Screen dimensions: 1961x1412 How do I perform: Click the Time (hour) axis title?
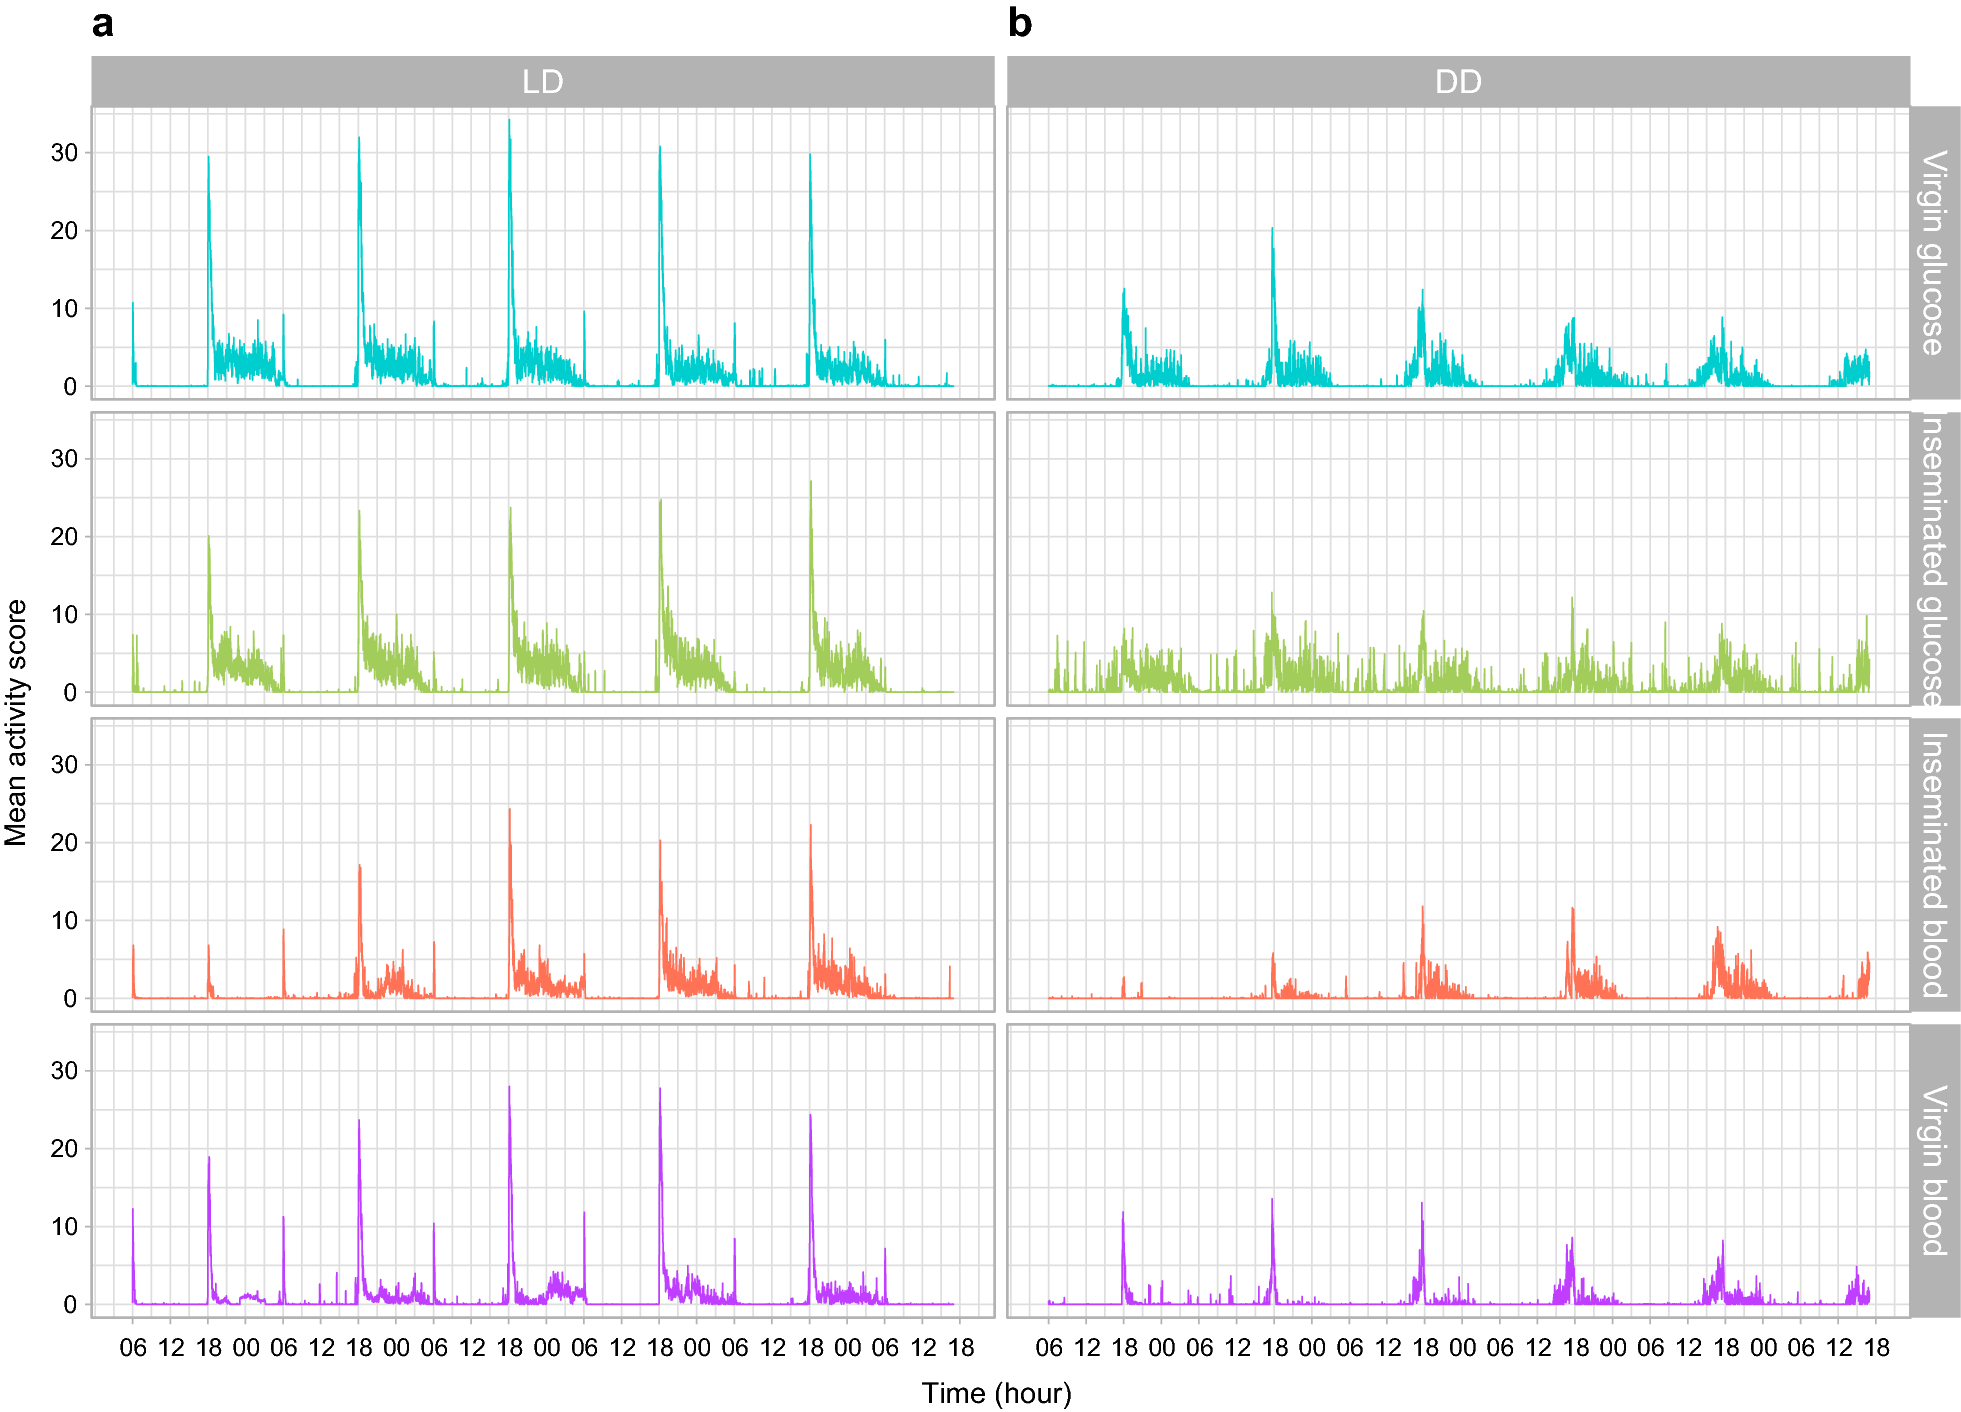[x=996, y=1393]
